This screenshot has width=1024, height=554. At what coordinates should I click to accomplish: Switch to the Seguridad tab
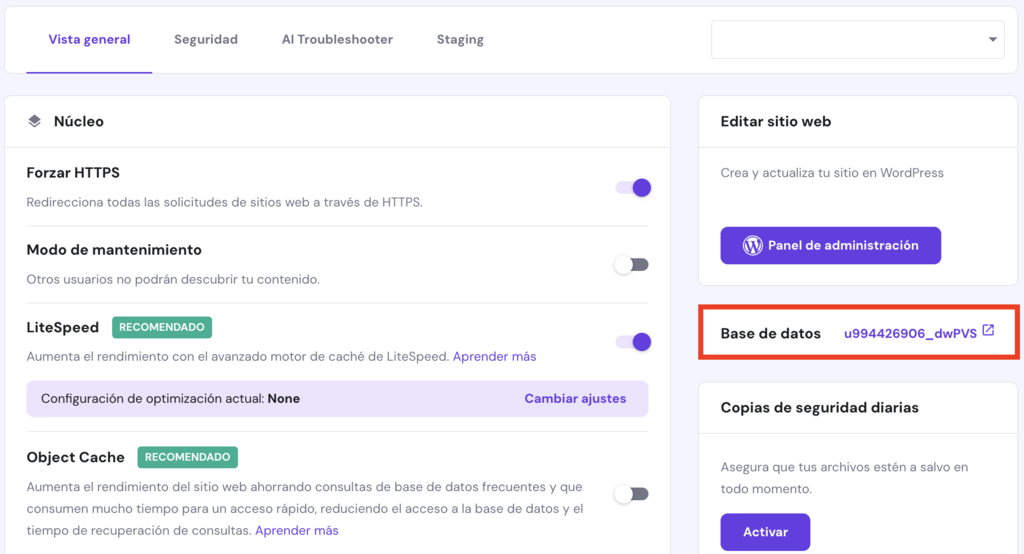click(x=206, y=40)
